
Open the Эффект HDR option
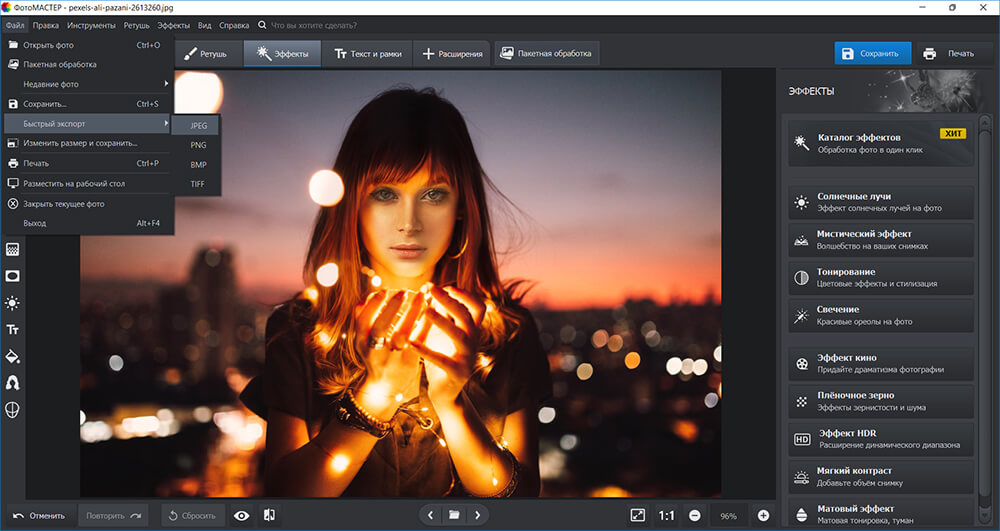[881, 439]
